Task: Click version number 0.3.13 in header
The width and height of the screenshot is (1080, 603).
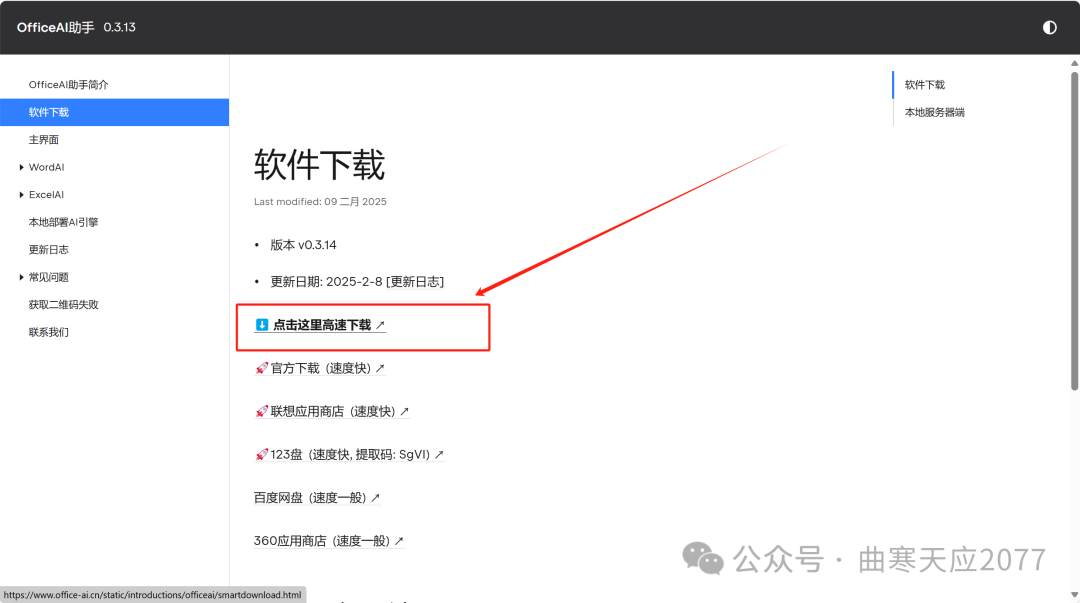Action: 119,28
